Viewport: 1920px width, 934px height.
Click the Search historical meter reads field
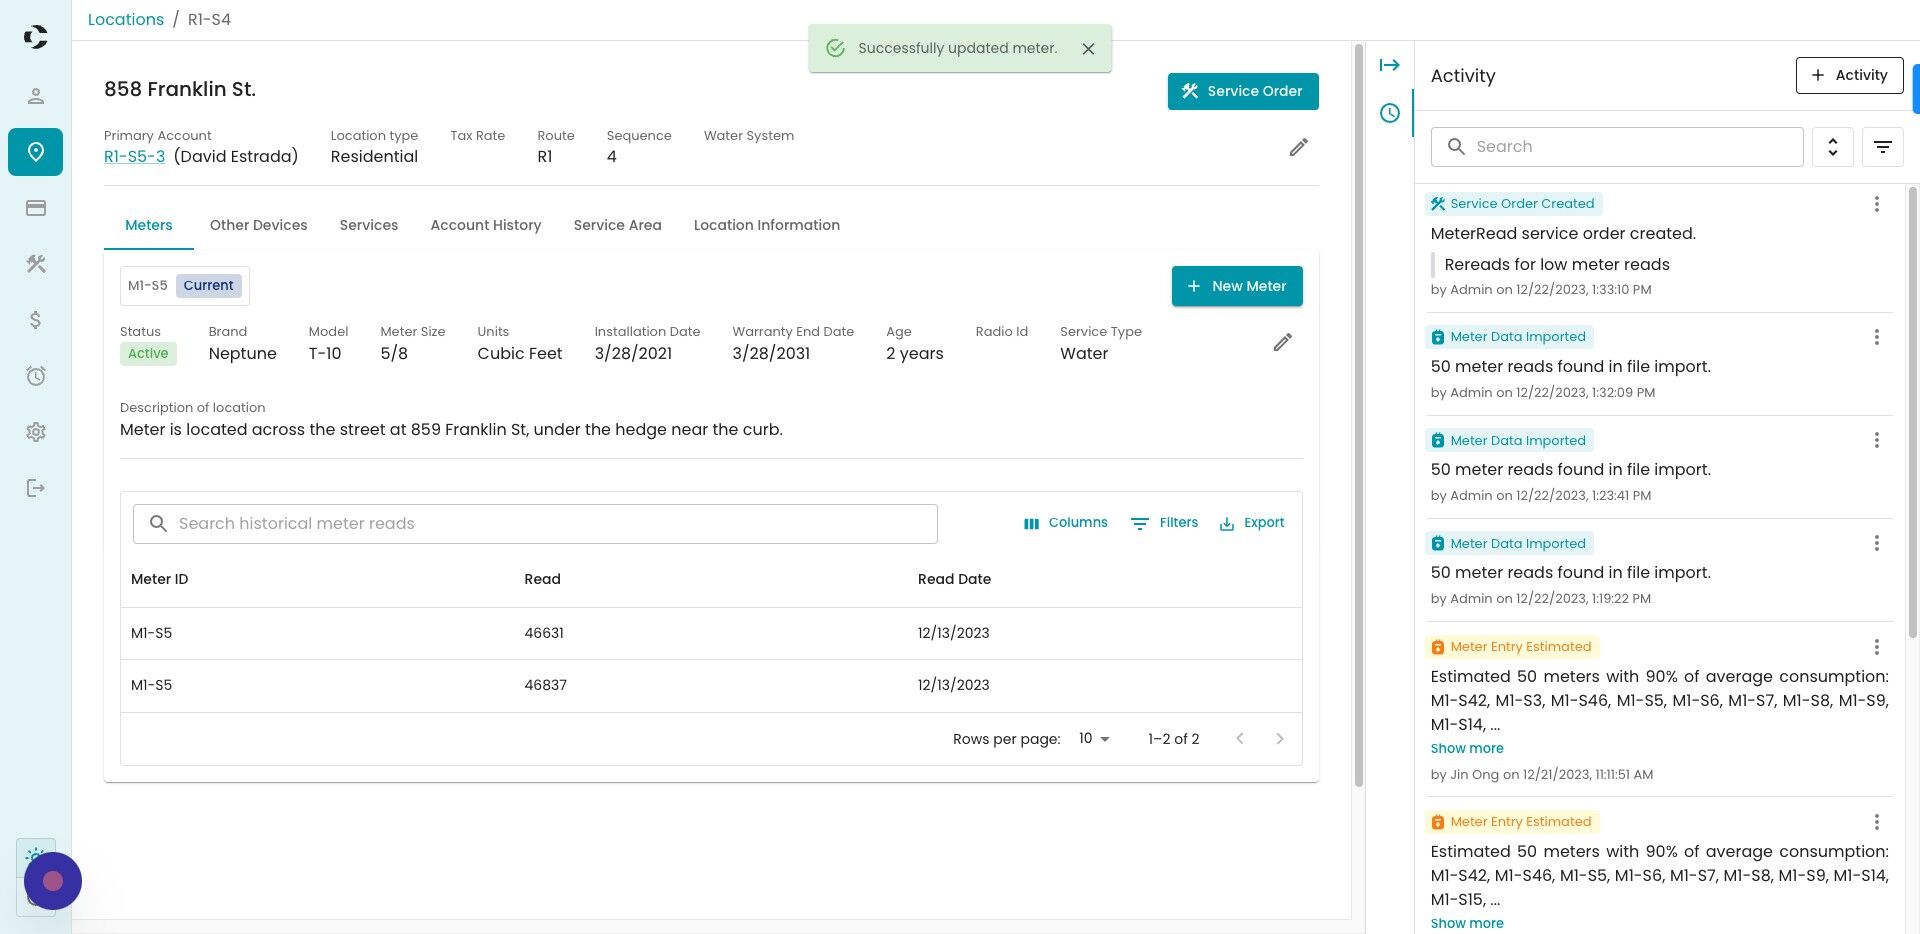click(x=535, y=524)
